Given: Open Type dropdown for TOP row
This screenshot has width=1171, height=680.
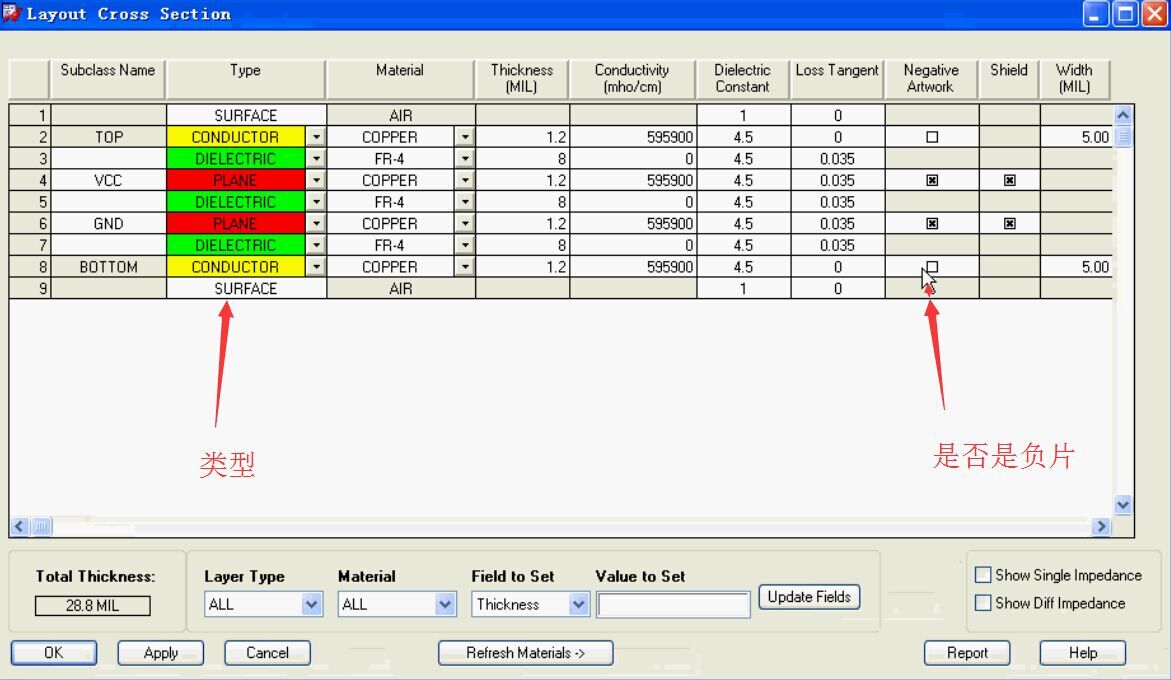Looking at the screenshot, I should coord(316,137).
